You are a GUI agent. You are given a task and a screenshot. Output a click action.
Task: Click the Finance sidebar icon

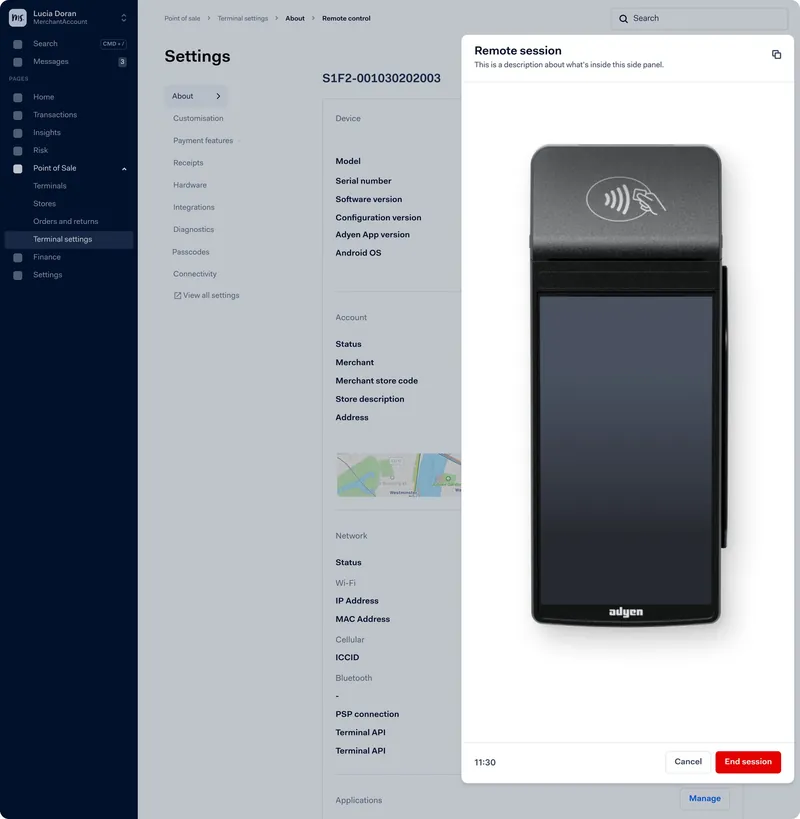pos(18,257)
